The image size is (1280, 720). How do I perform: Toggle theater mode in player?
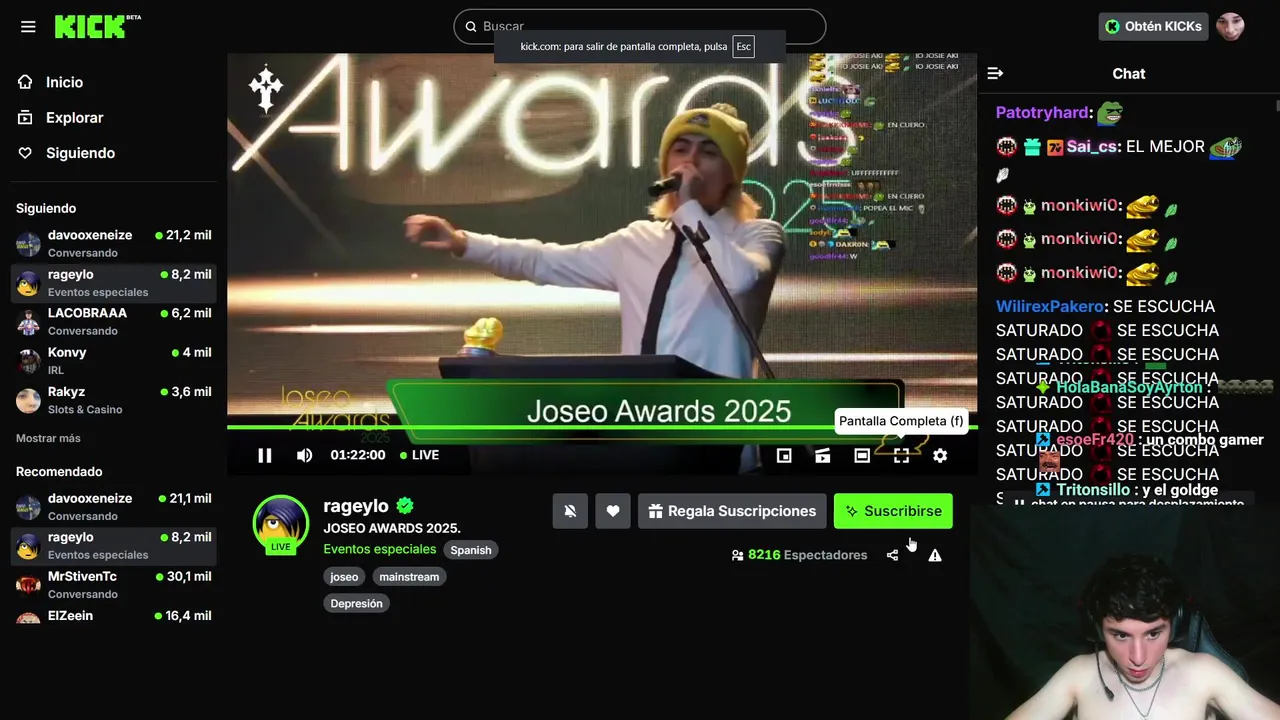pos(861,455)
